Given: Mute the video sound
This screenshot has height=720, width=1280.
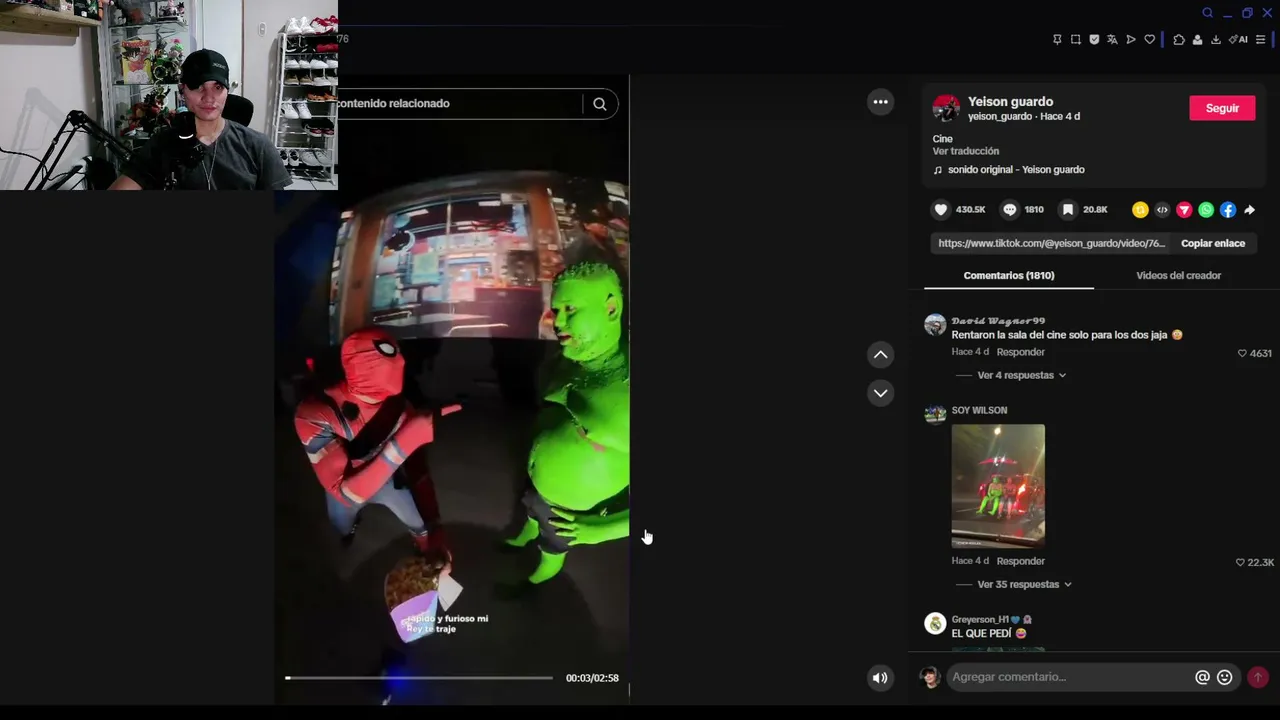Looking at the screenshot, I should click(880, 678).
